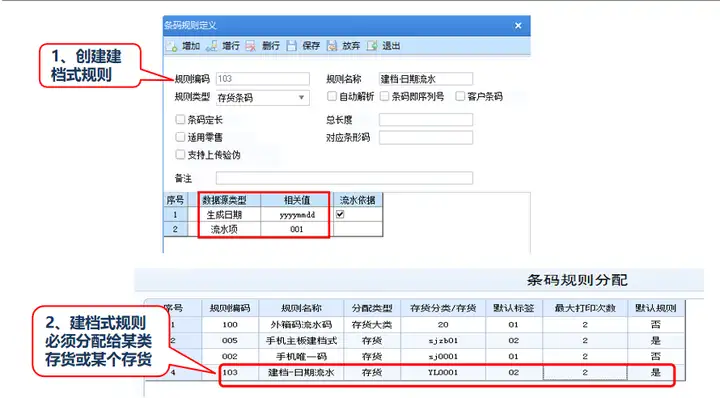Screen dimensions: 720x398
Task: Enable the 条码定长 checkbox
Action: coord(180,119)
